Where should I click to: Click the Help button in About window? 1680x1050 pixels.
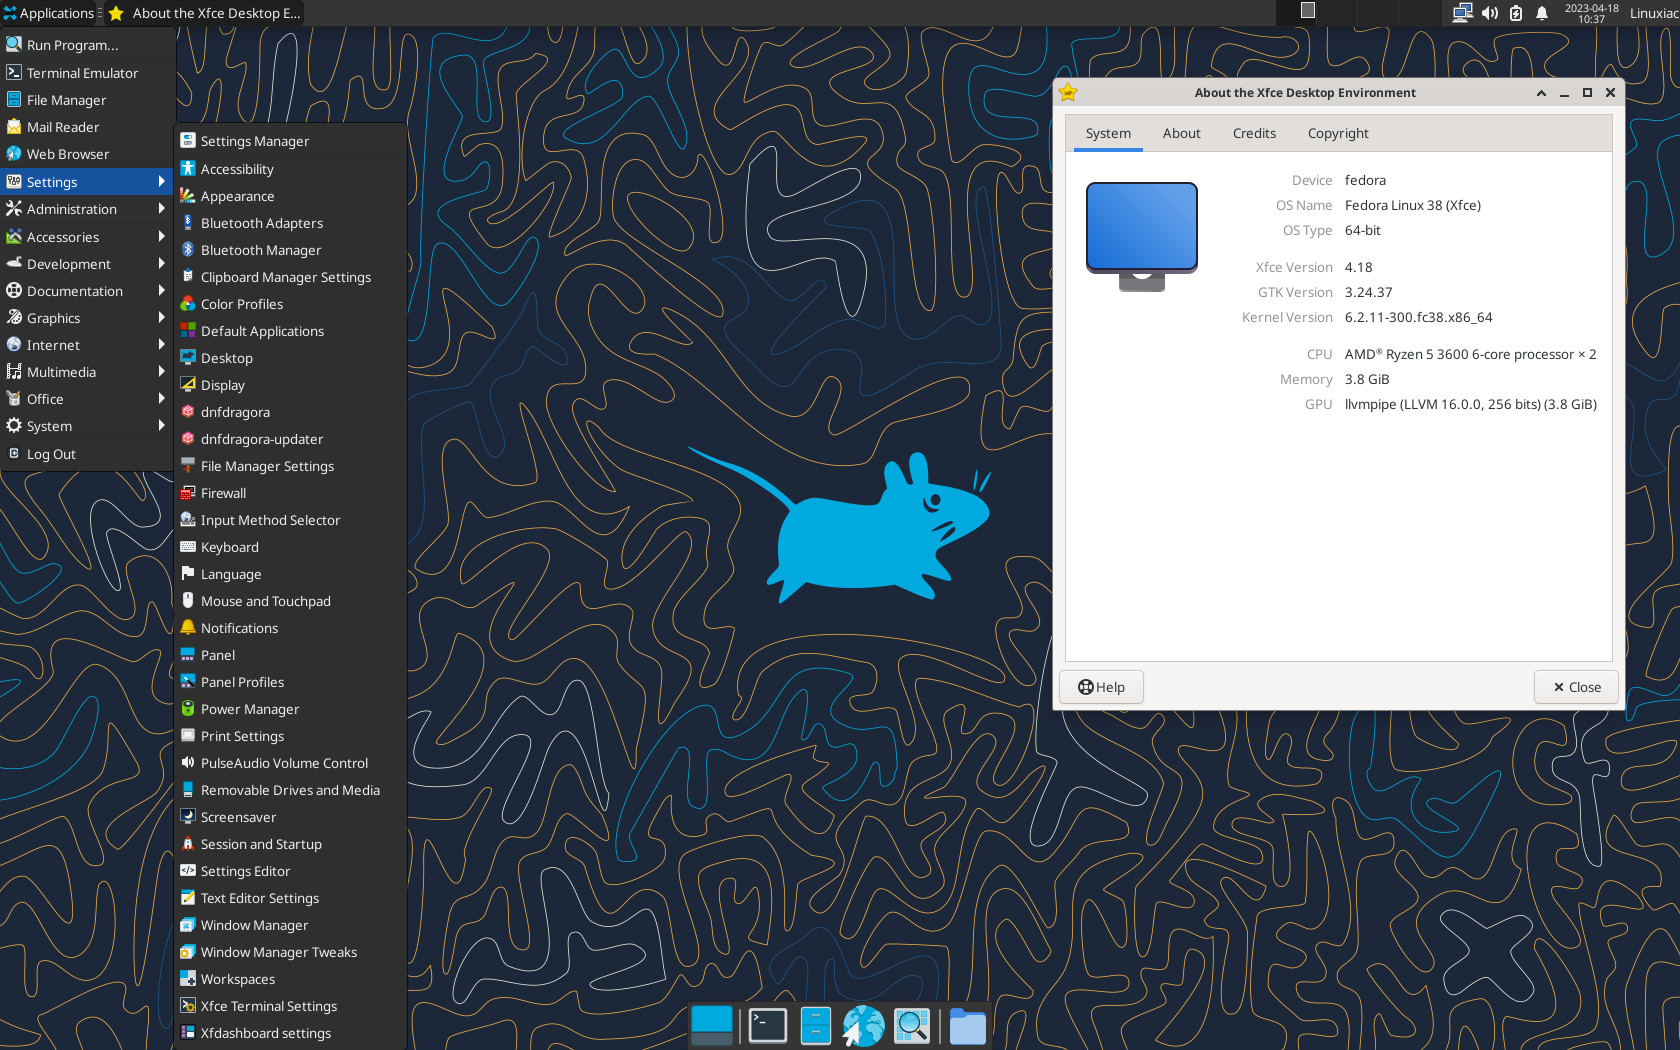(1101, 687)
